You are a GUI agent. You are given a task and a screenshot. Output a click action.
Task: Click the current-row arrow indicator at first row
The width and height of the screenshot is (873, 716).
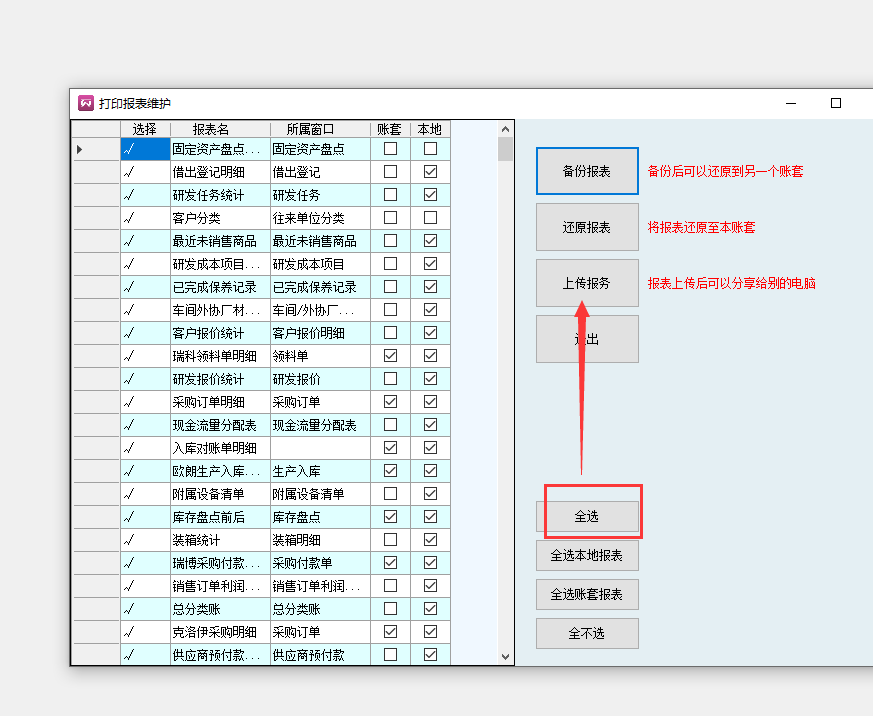pyautogui.click(x=80, y=149)
